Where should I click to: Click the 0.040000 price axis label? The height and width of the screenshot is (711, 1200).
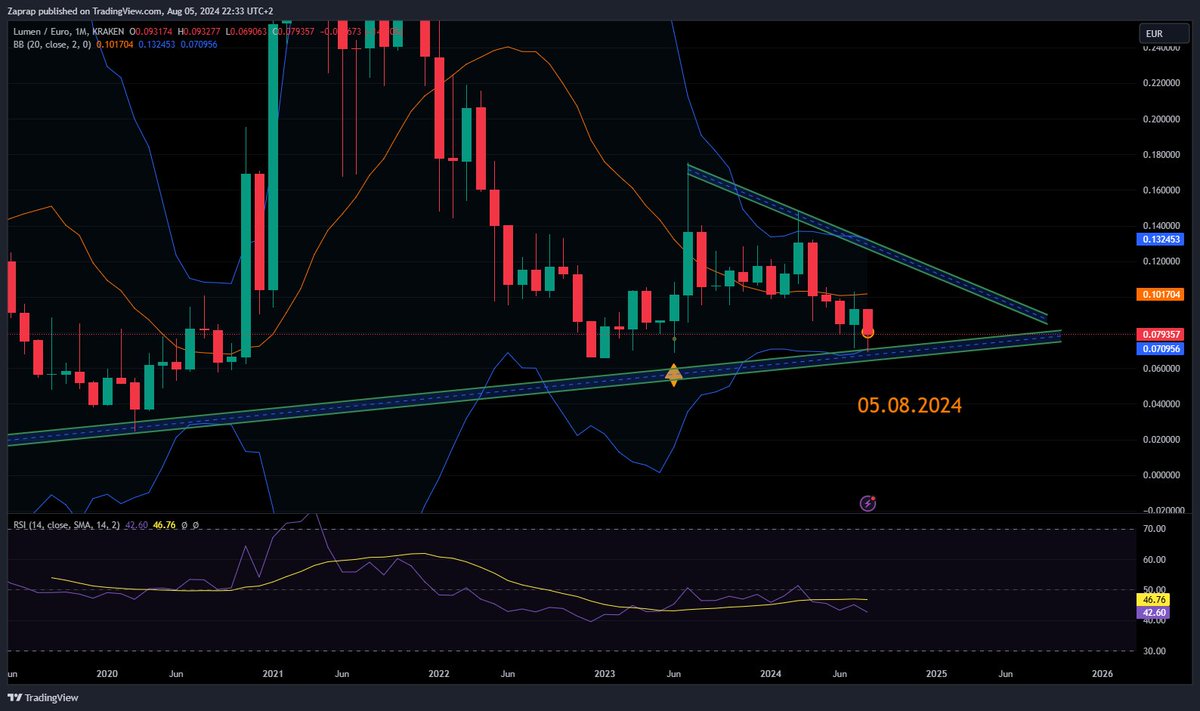pyautogui.click(x=1163, y=404)
